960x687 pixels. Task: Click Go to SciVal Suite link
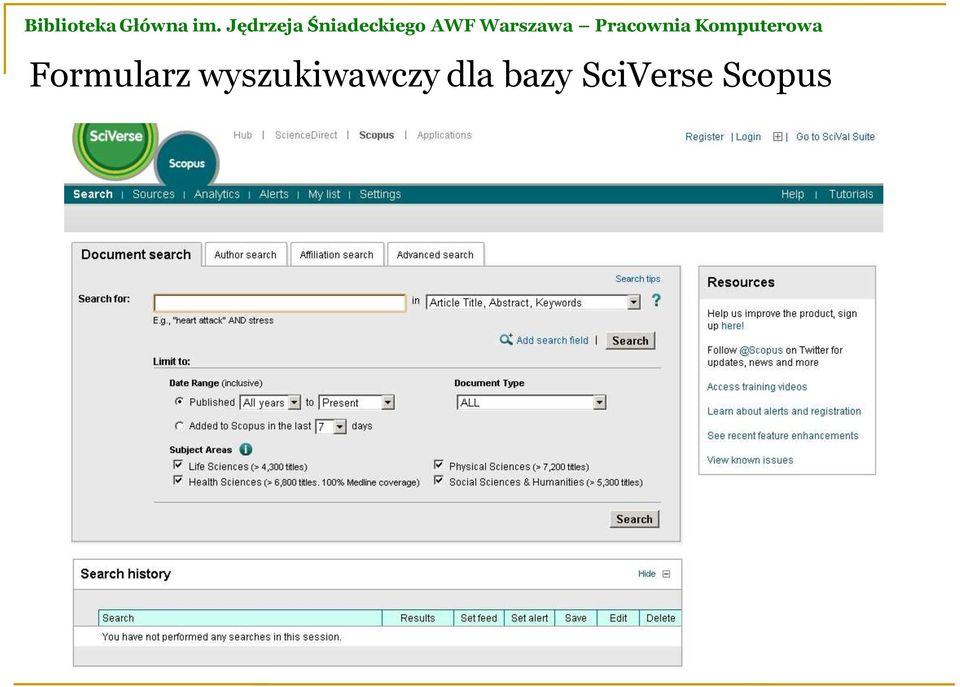click(x=835, y=137)
